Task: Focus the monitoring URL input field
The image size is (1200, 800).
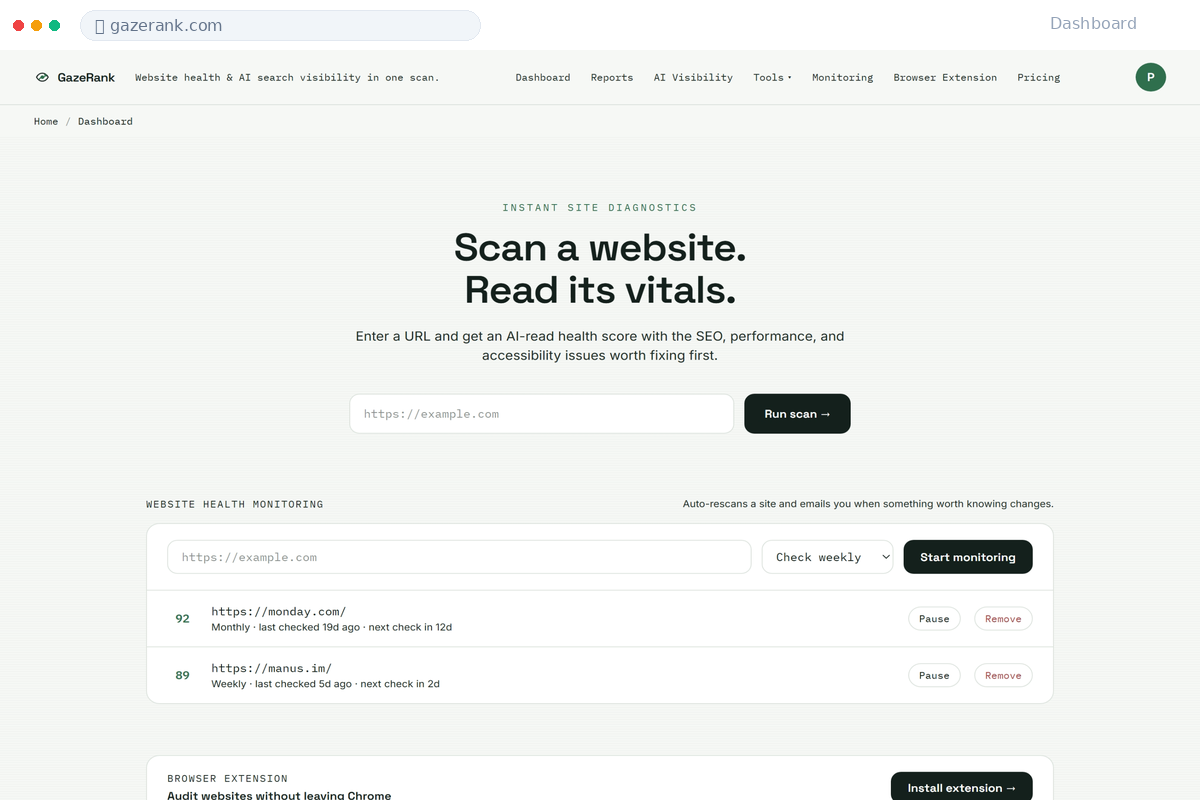Action: tap(459, 557)
